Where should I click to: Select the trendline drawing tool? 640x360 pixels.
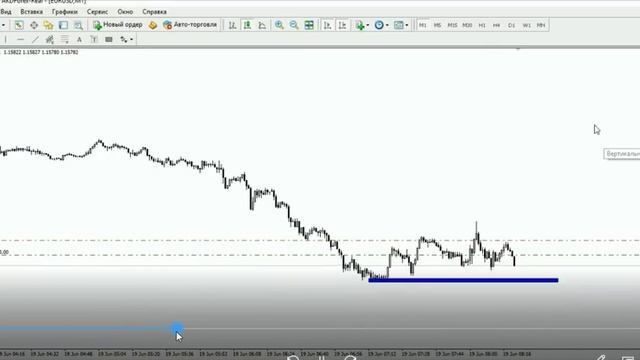(35, 40)
